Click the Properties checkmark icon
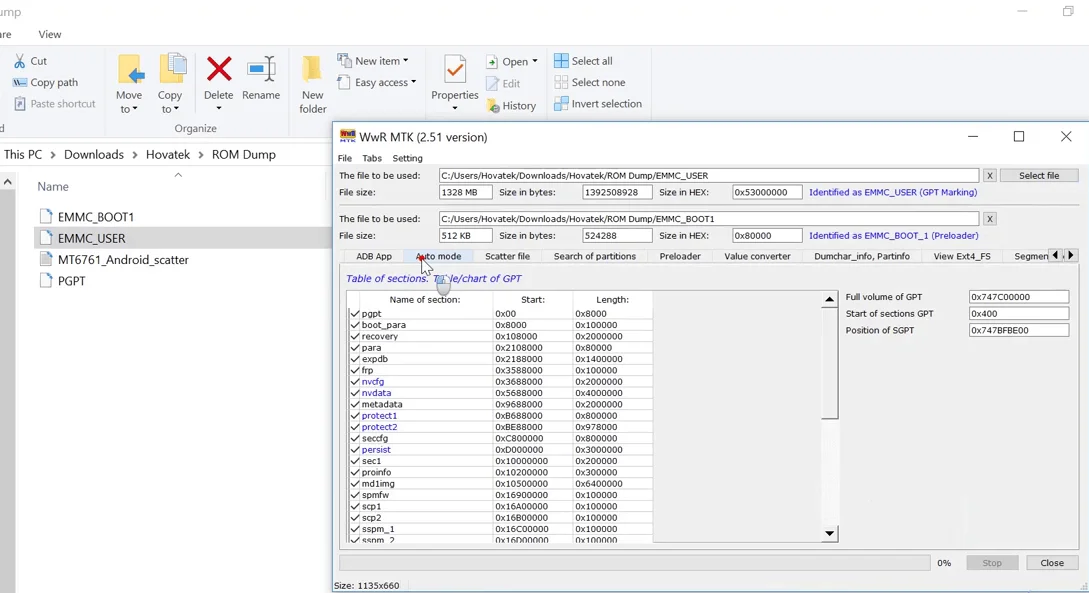Image resolution: width=1089 pixels, height=593 pixels. (x=455, y=69)
